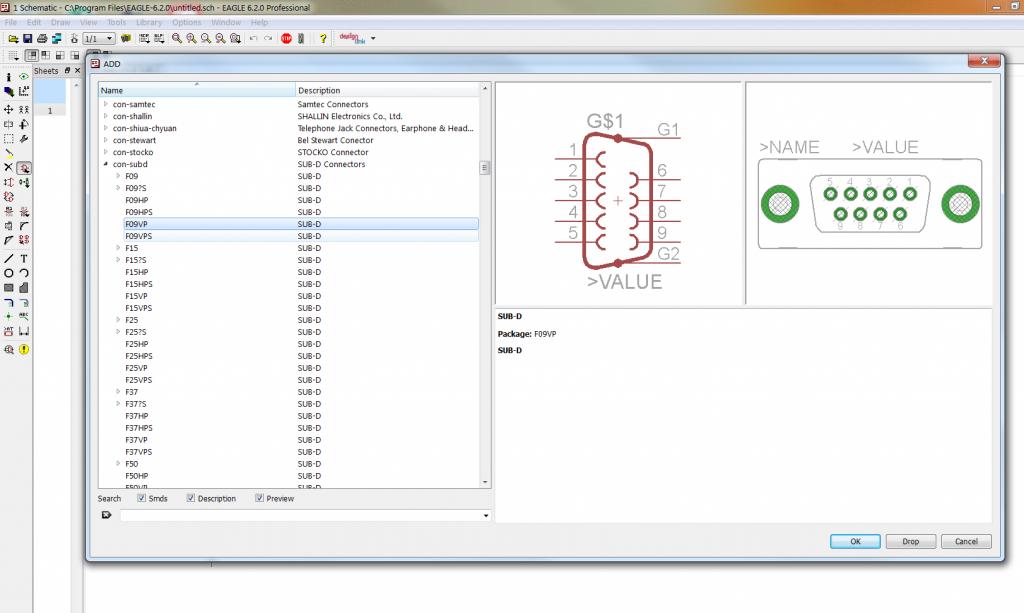1024x613 pixels.
Task: Click the Print icon in toolbar
Action: tap(42, 38)
